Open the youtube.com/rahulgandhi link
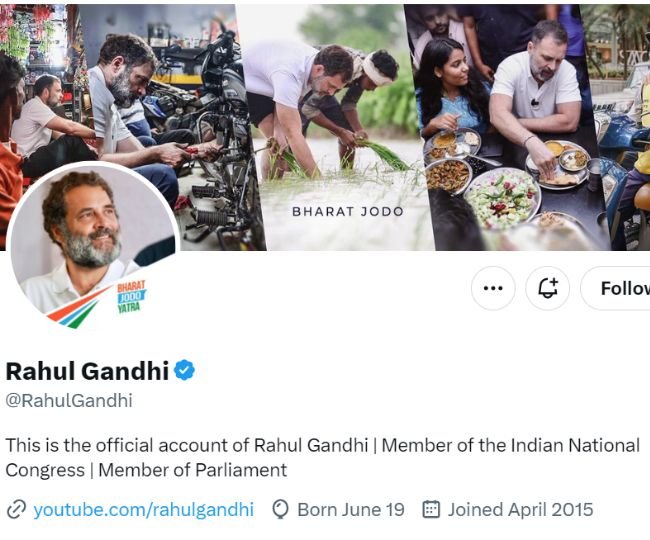This screenshot has height=540, width=650. 143,509
